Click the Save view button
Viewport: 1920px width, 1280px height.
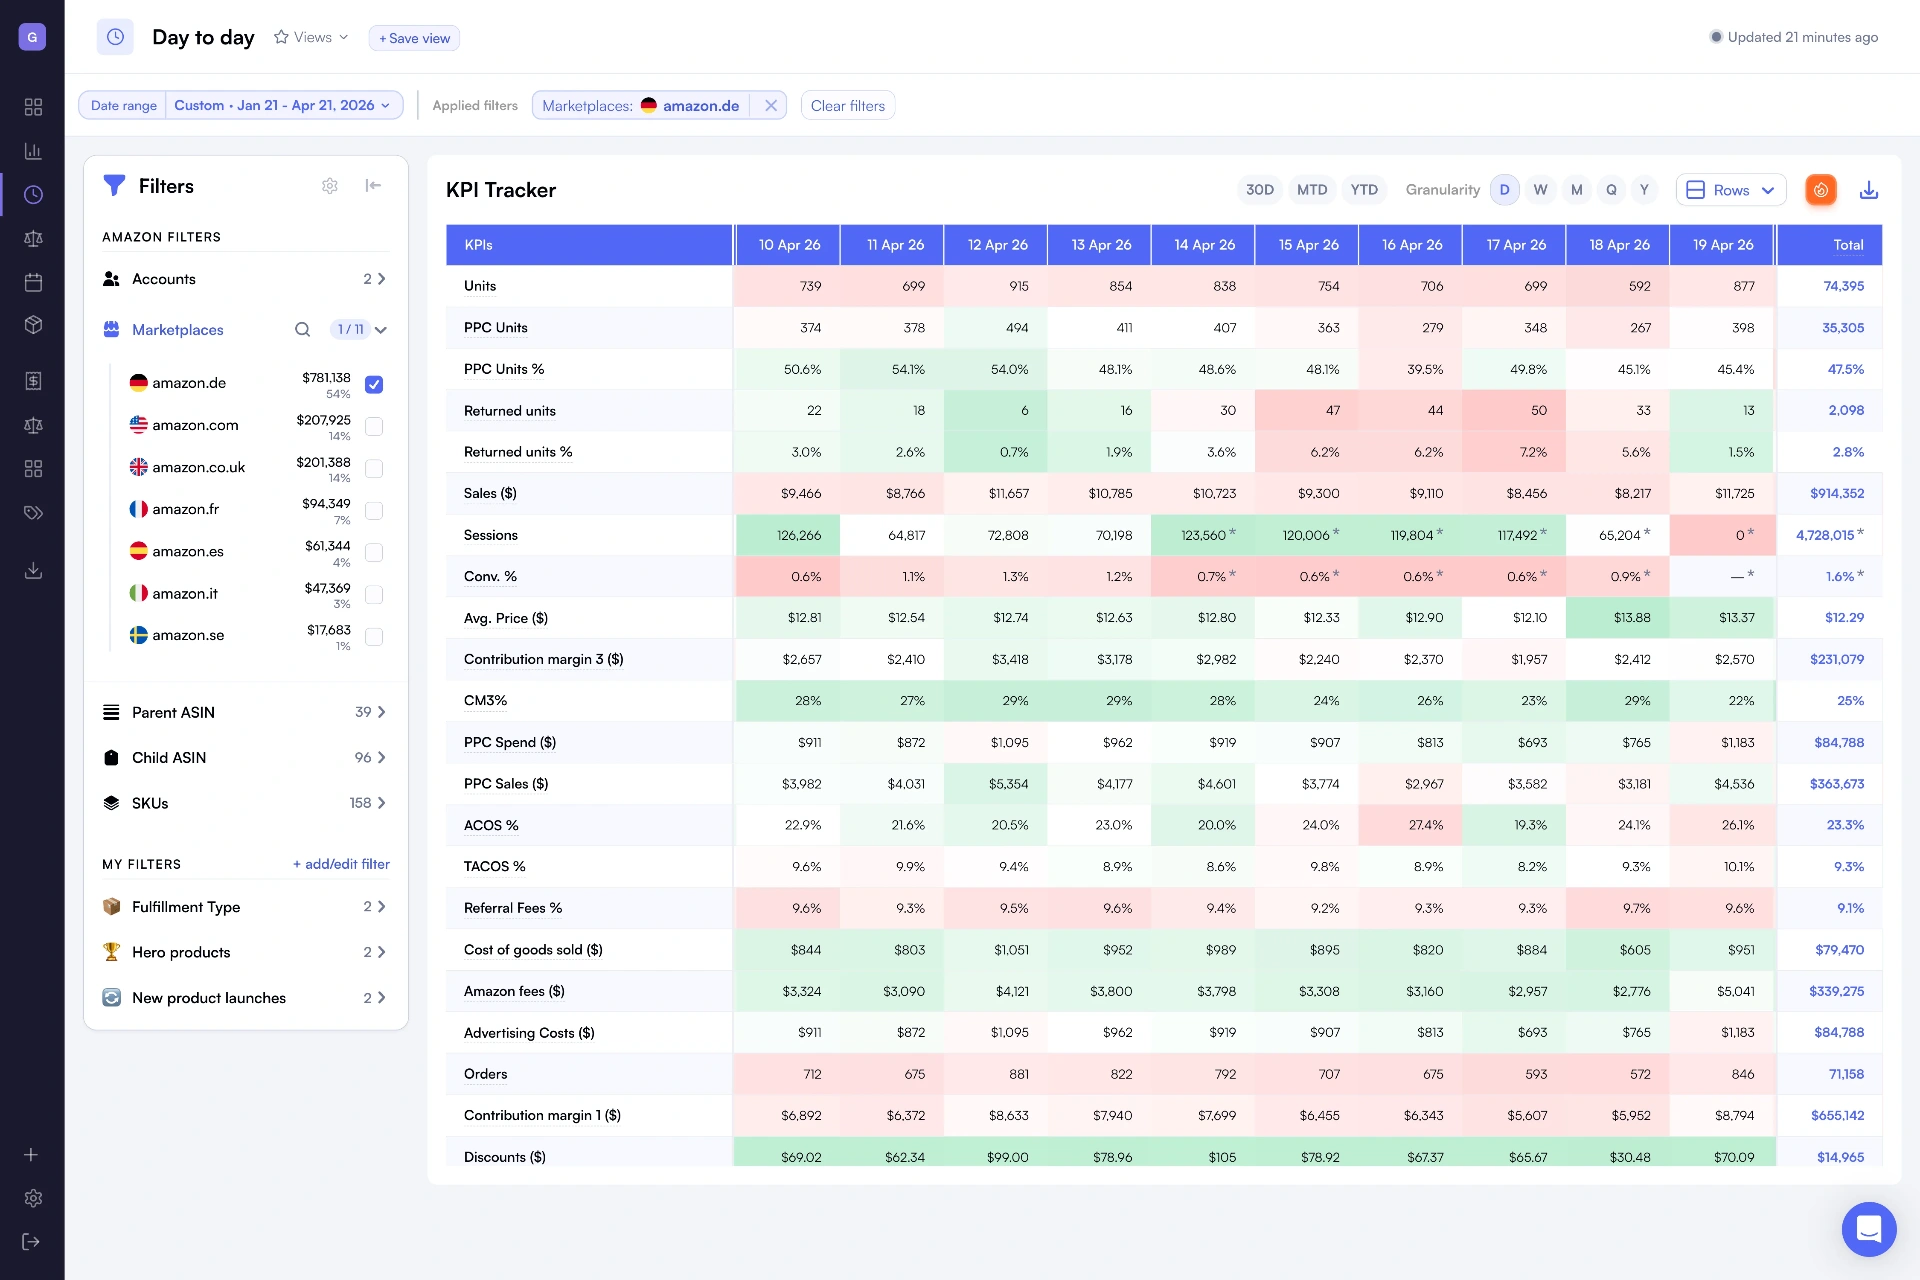[x=414, y=38]
